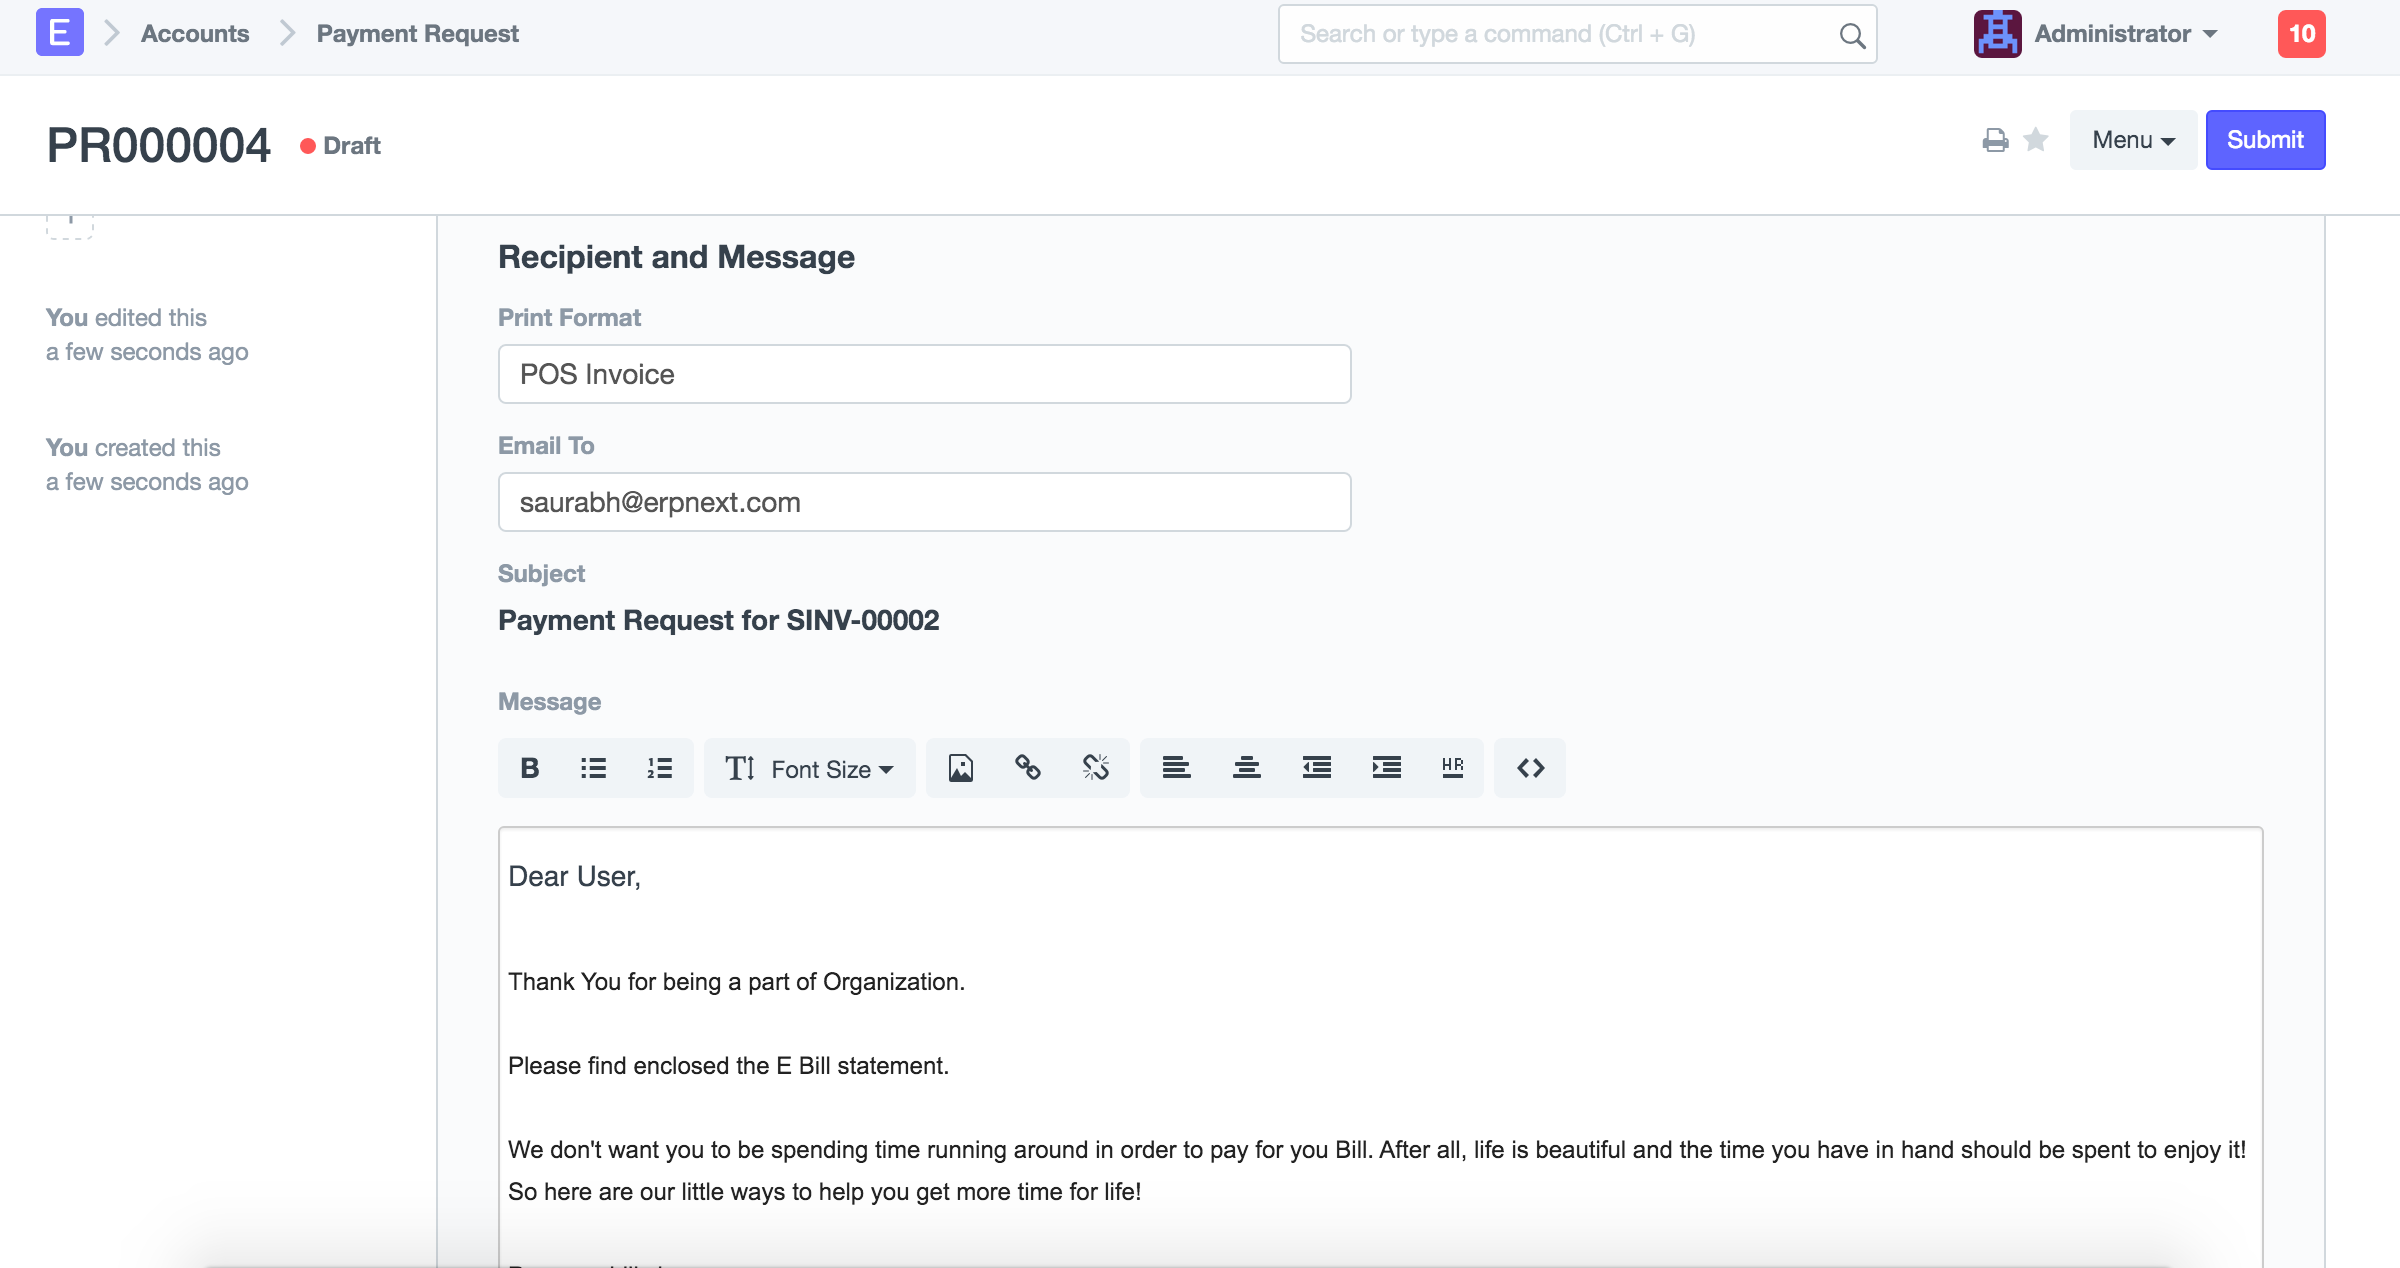Viewport: 2400px width, 1268px height.
Task: Insert a horizontal rule
Action: pyautogui.click(x=1452, y=768)
